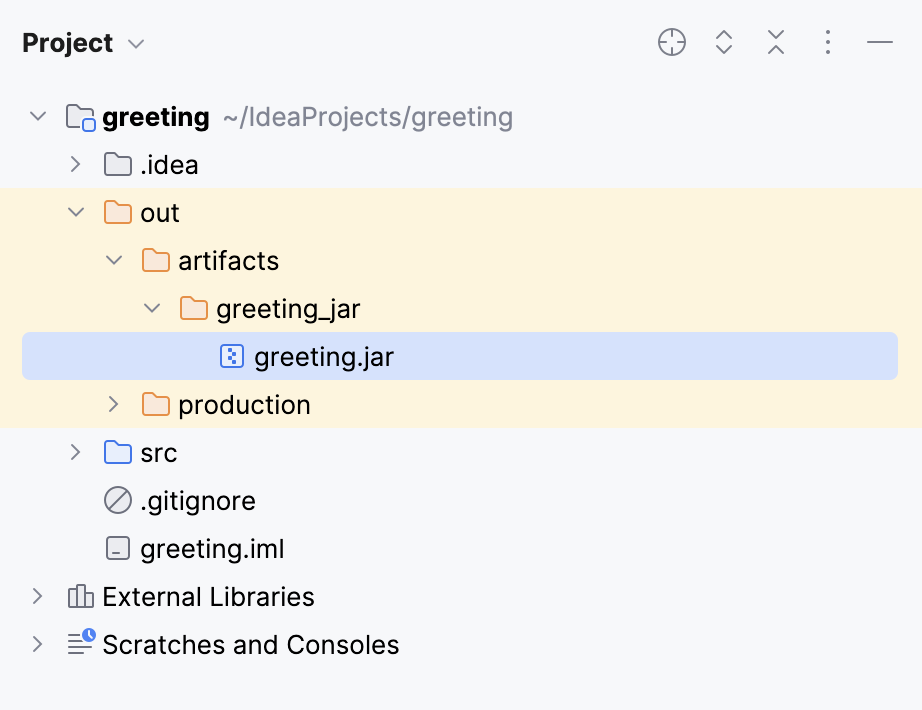The height and width of the screenshot is (710, 922).
Task: Click the Collapse All icon in the toolbar
Action: tap(775, 42)
